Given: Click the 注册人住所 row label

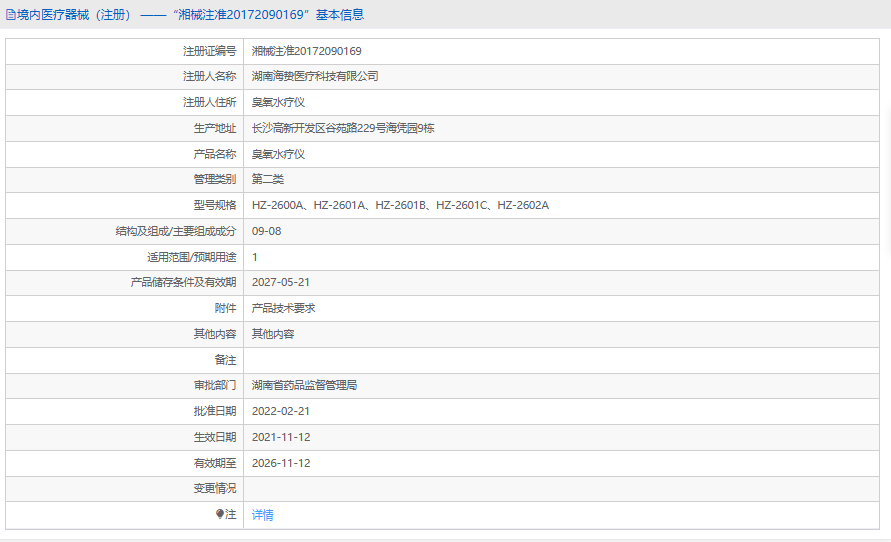Looking at the screenshot, I should pos(209,102).
